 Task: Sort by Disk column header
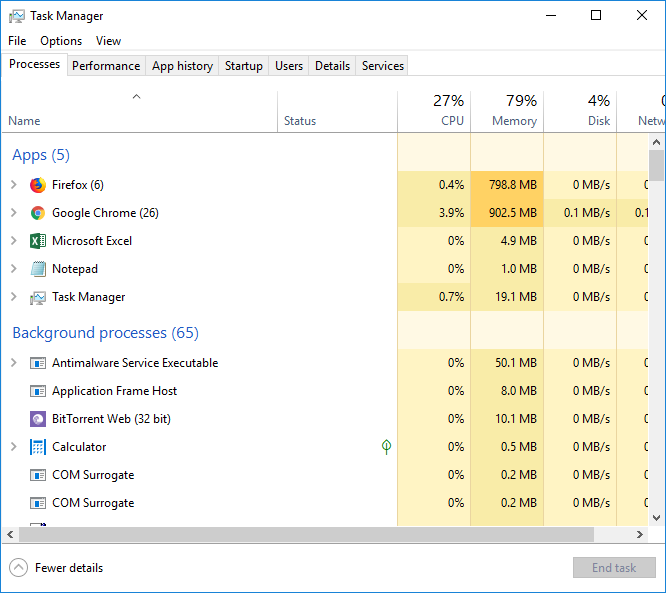(x=580, y=111)
